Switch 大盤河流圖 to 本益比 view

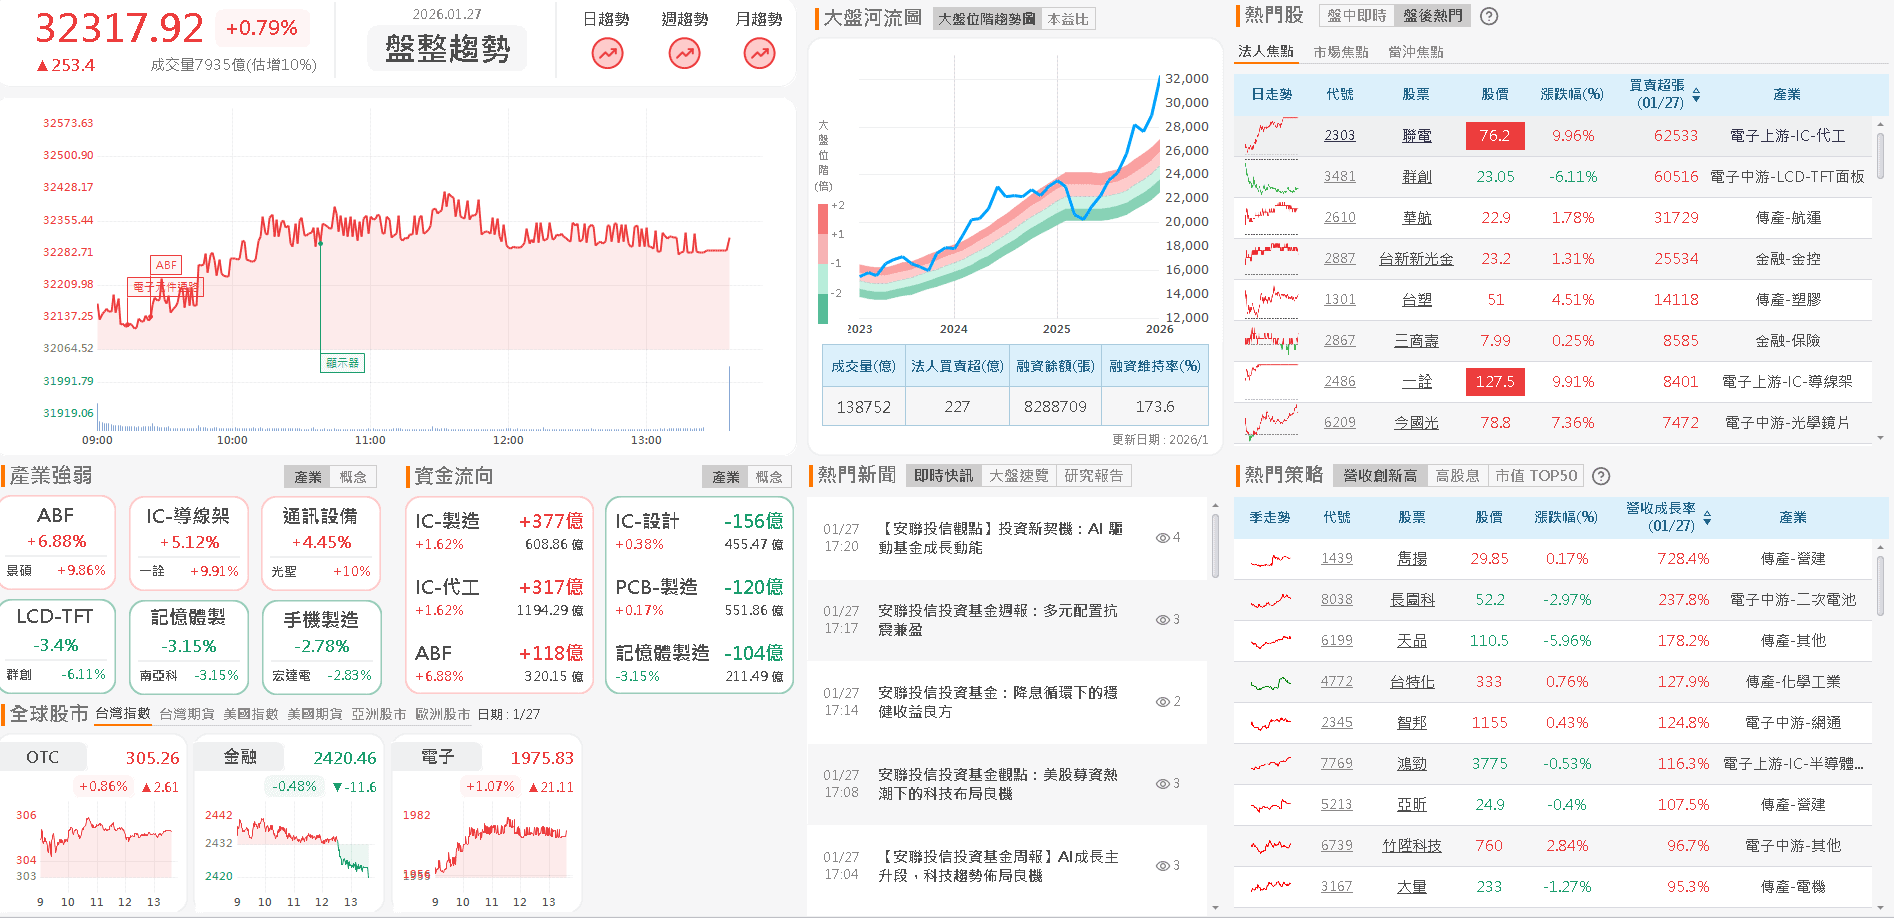(x=1068, y=18)
